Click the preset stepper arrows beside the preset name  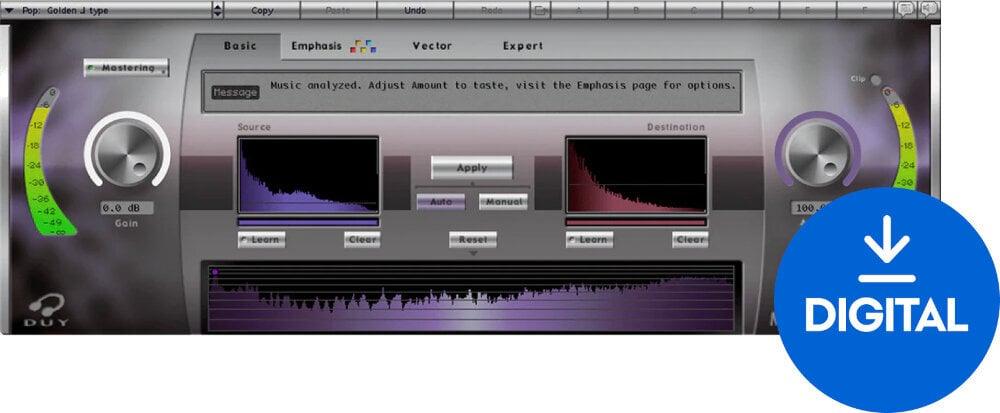click(x=218, y=10)
